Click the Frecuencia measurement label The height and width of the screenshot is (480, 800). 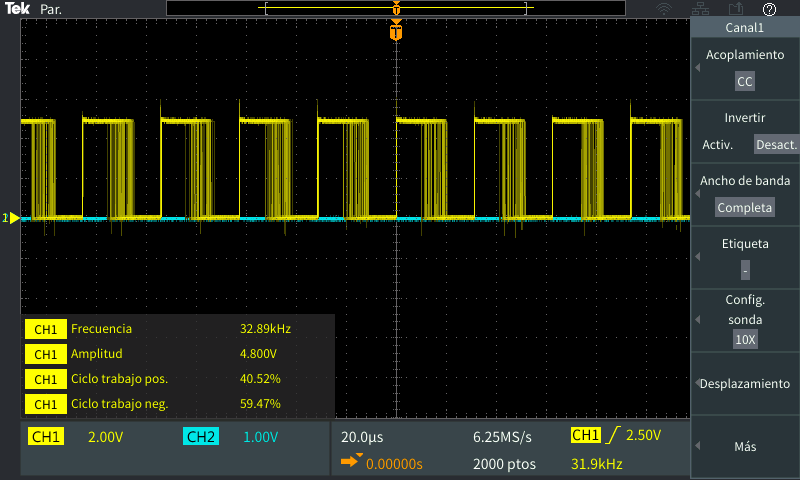101,329
